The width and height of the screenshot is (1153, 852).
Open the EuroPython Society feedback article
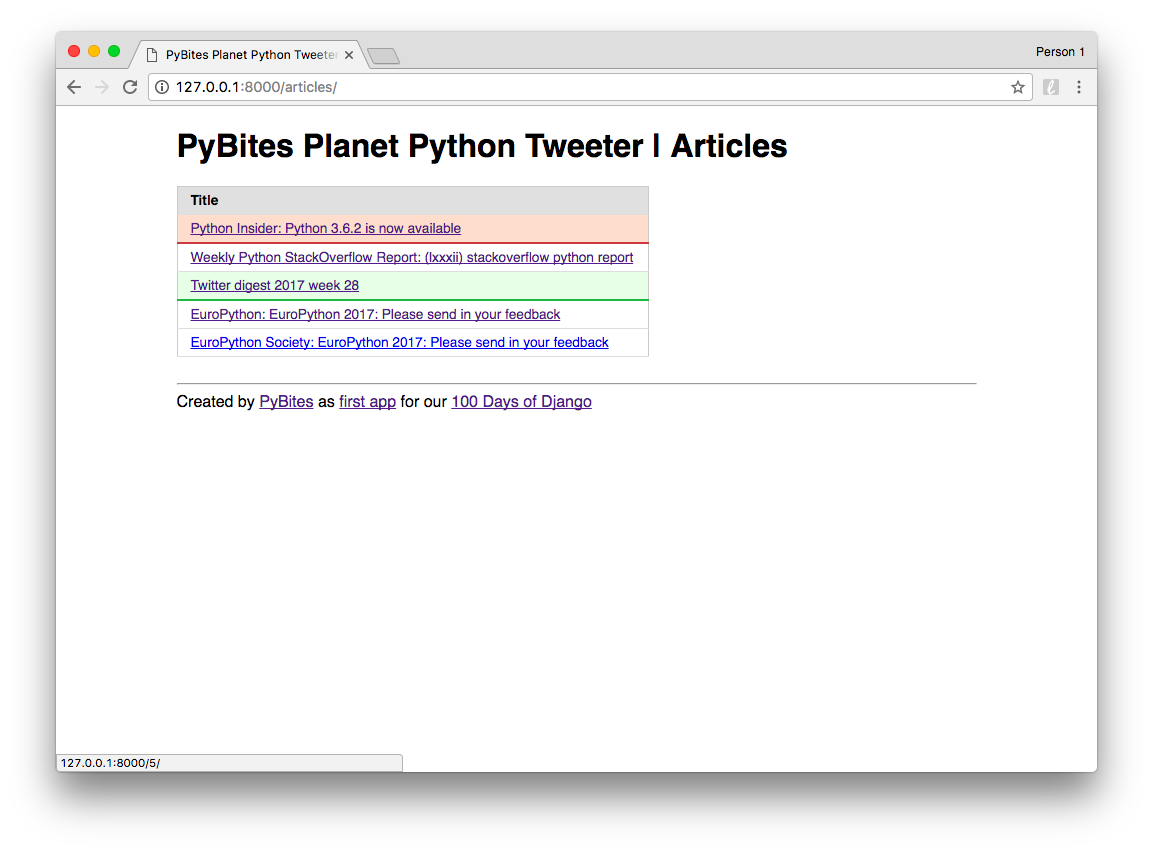coord(399,342)
